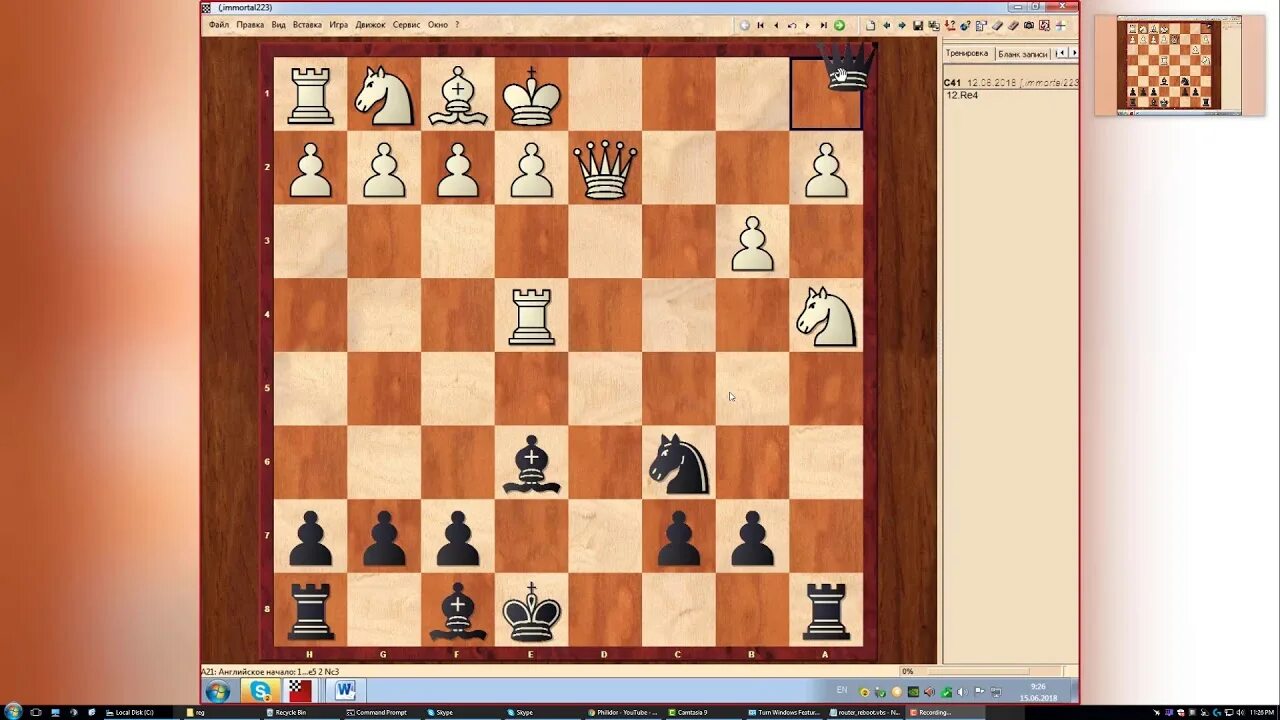Step one move back
The height and width of the screenshot is (720, 1280).
[x=776, y=25]
